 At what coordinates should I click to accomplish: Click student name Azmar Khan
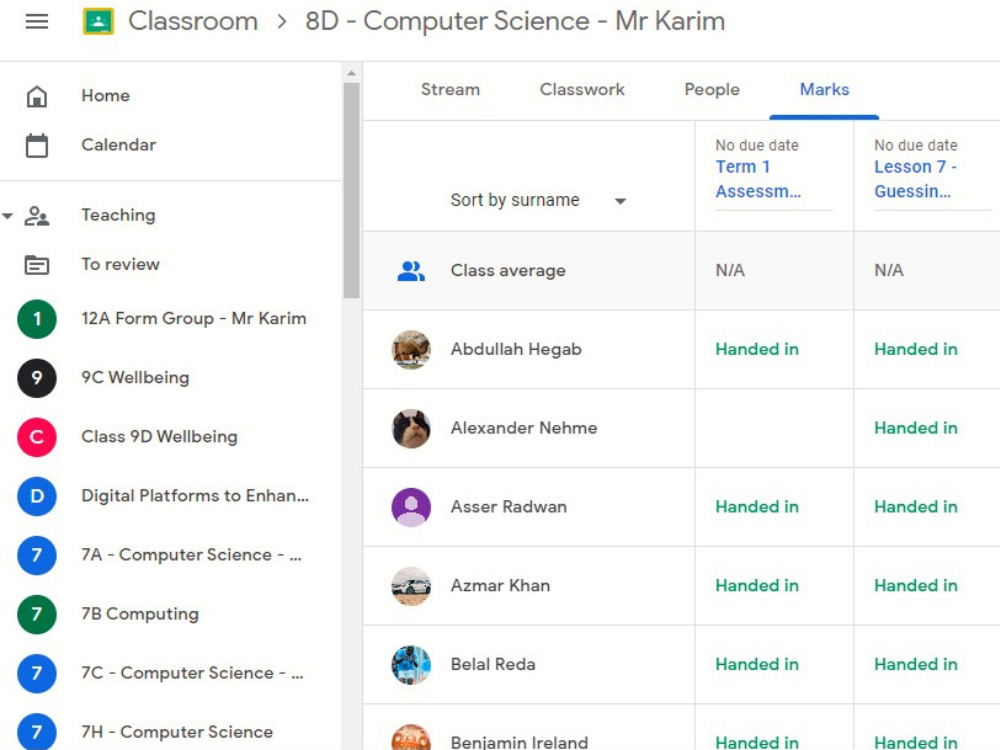click(500, 585)
